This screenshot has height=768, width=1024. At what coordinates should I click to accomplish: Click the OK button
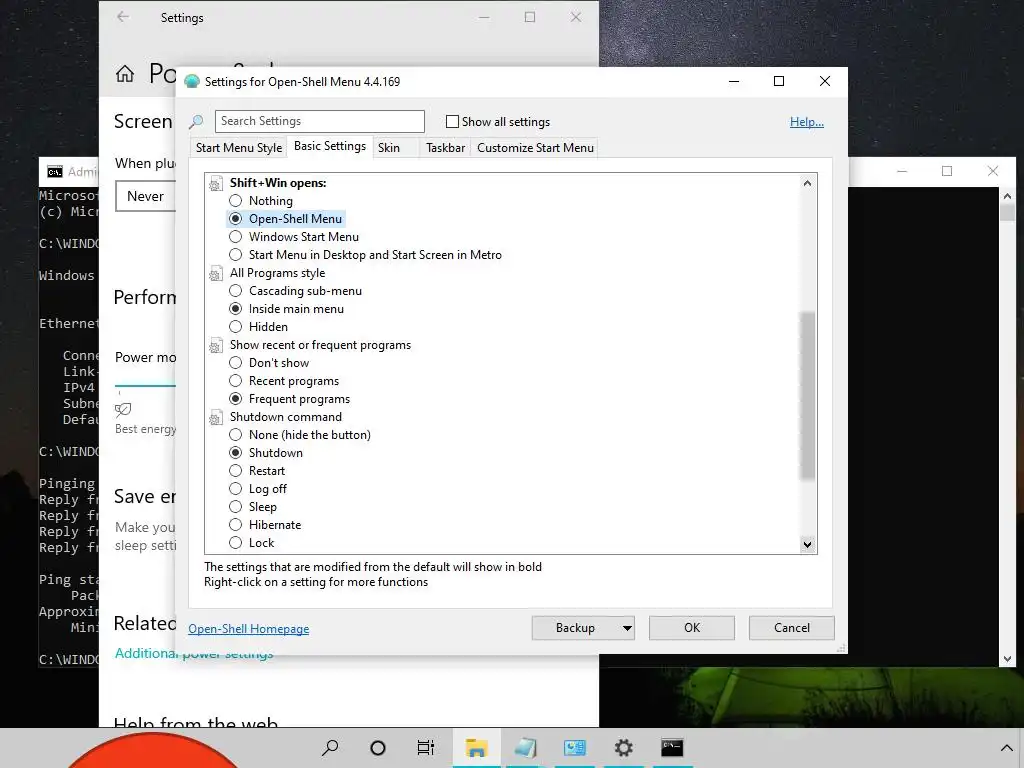692,628
